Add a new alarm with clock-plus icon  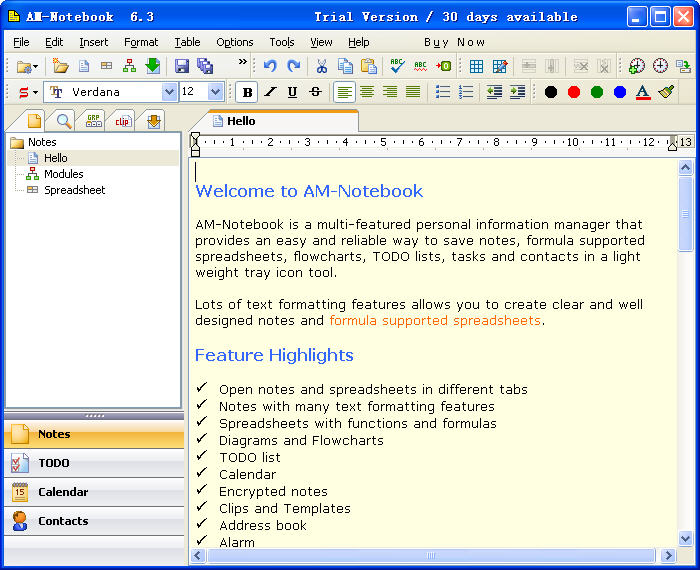click(637, 66)
